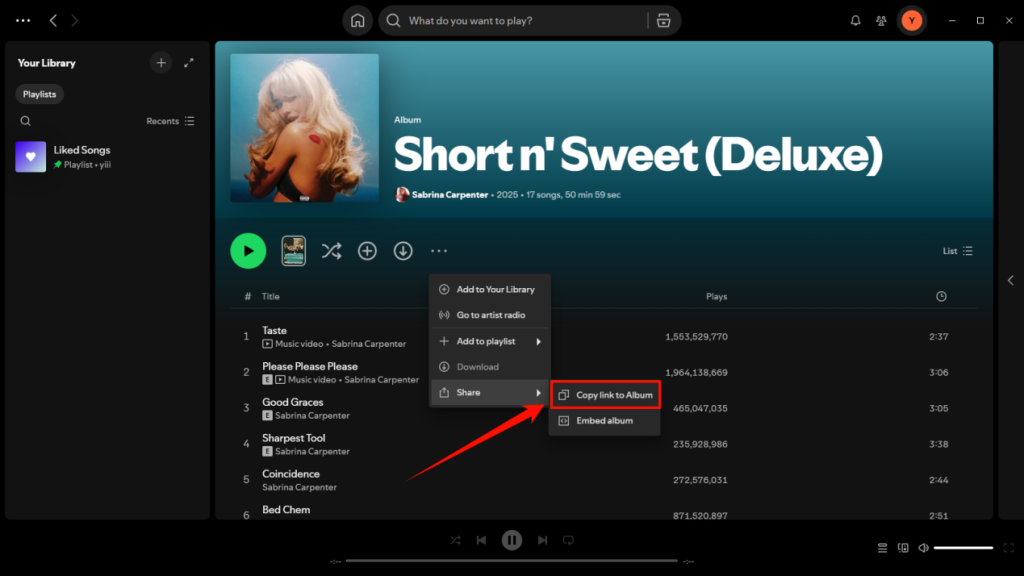Play the track Taste
Image resolution: width=1024 pixels, height=576 pixels.
click(x=274, y=330)
